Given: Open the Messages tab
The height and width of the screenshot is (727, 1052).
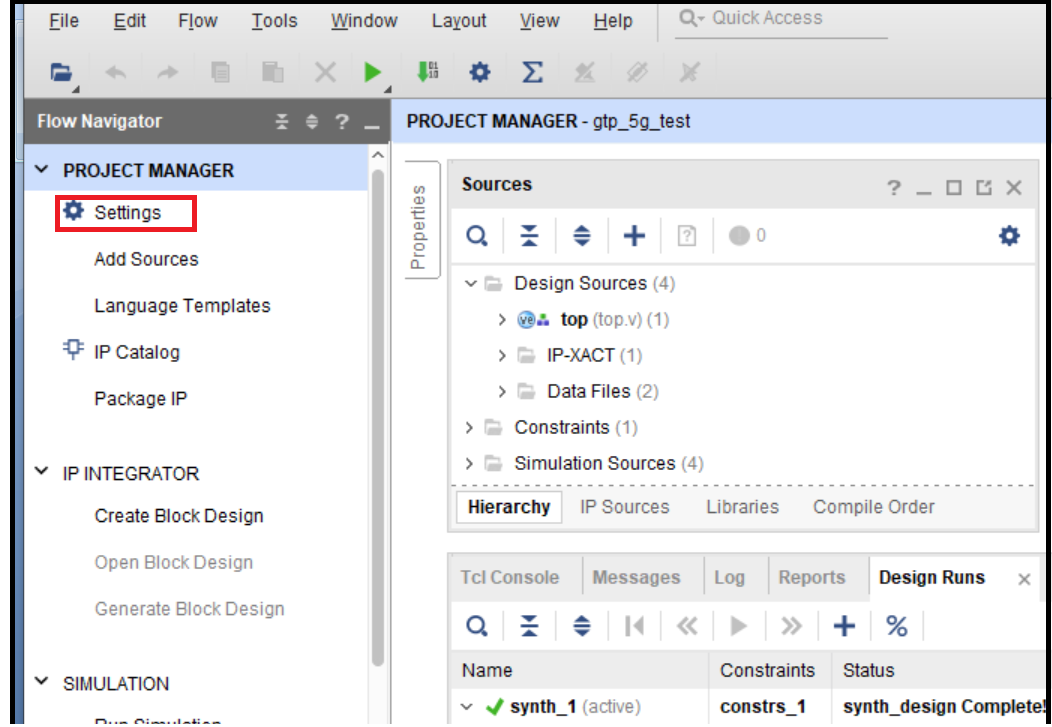Looking at the screenshot, I should 636,577.
